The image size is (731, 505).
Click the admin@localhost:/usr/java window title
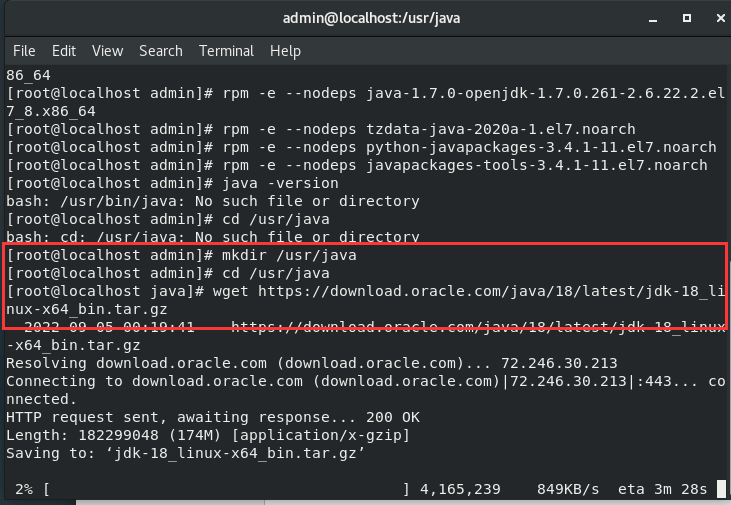(x=365, y=18)
